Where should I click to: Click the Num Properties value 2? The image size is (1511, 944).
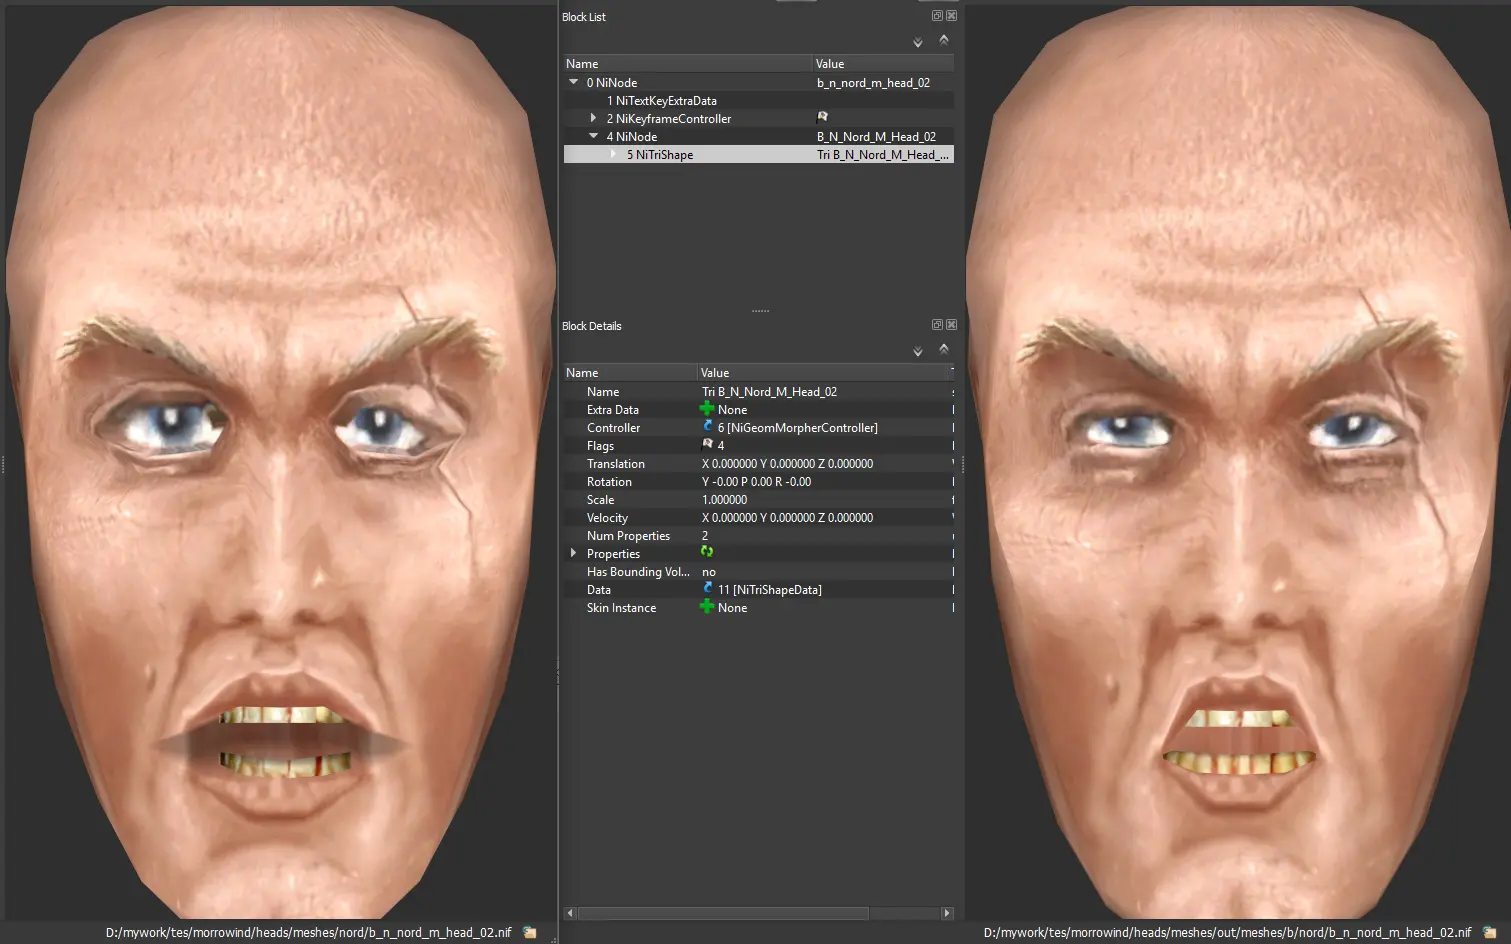(x=705, y=536)
